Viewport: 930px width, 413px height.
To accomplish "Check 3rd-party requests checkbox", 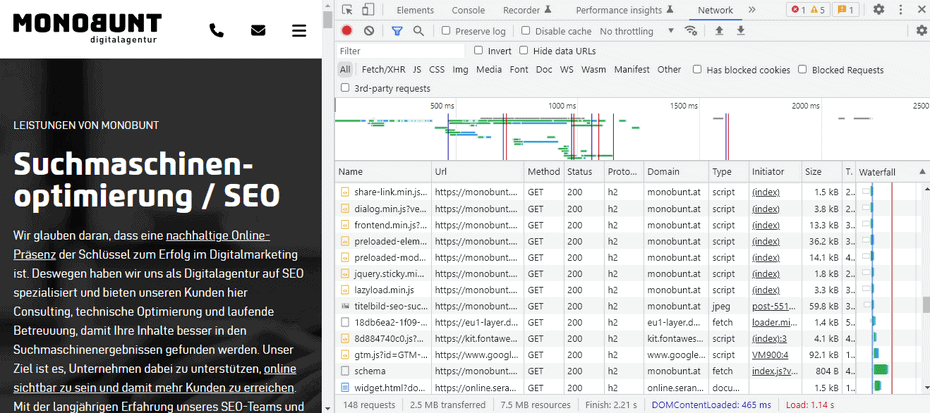I will (x=345, y=88).
